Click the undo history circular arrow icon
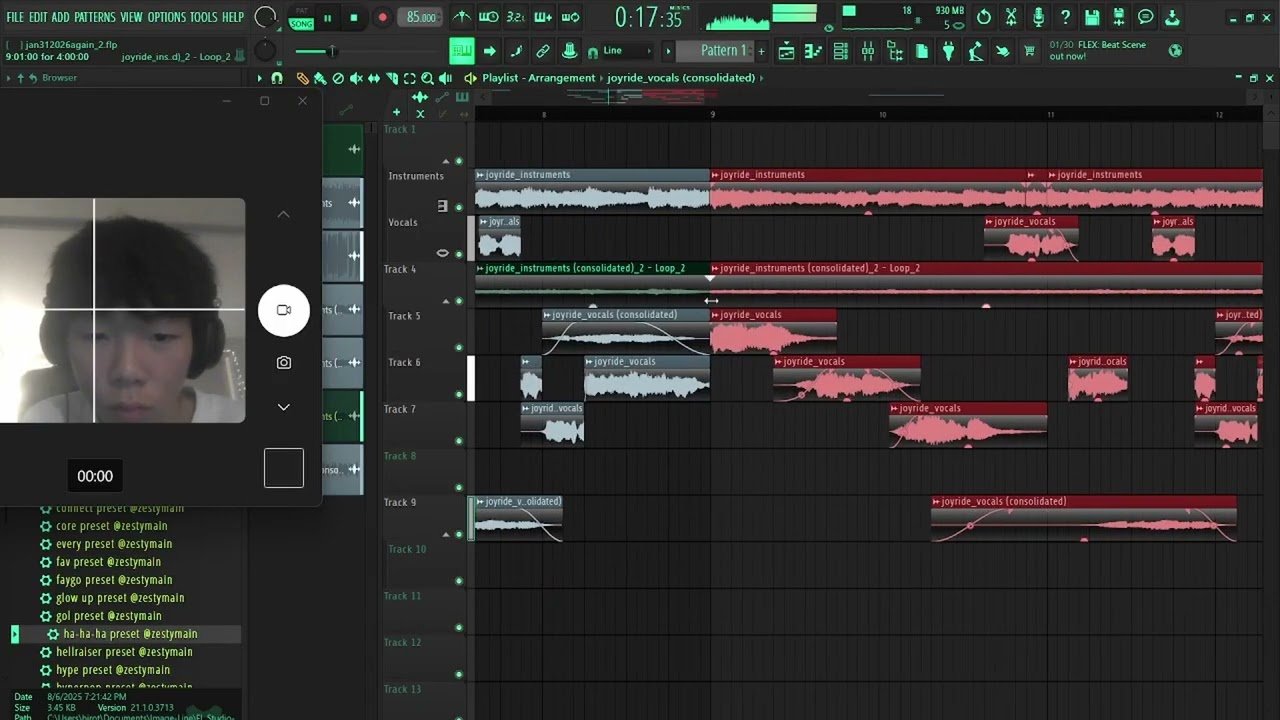Screen dimensions: 1280x720 click(984, 17)
